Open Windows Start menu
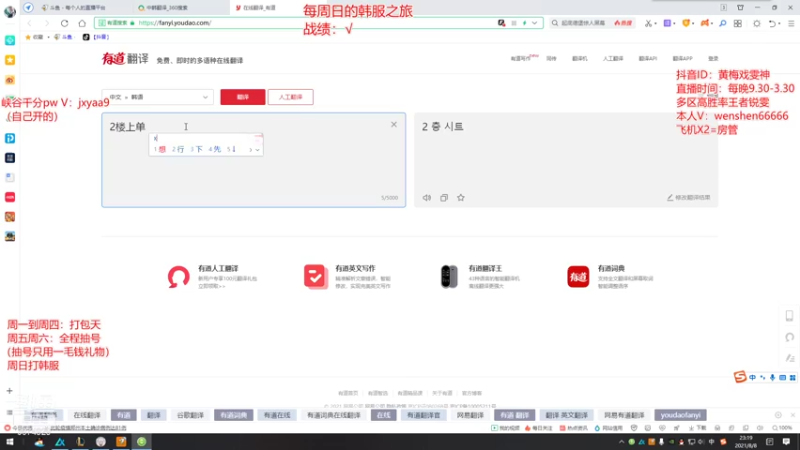This screenshot has width=800, height=450. pyautogui.click(x=10, y=442)
